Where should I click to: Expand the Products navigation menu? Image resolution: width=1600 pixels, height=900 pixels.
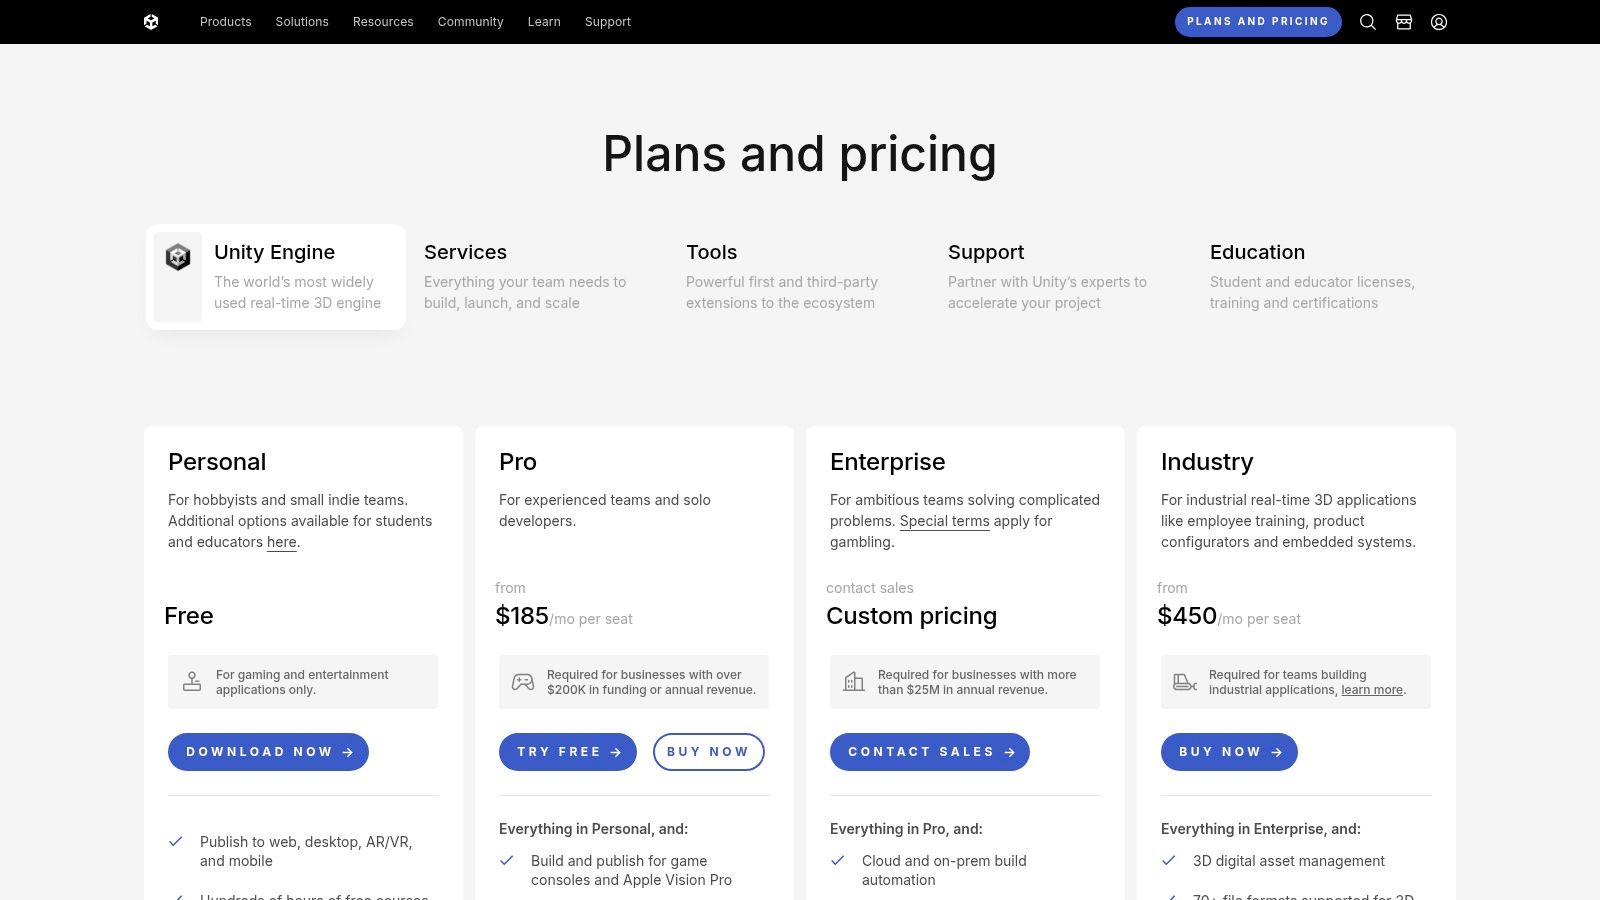[x=226, y=22]
